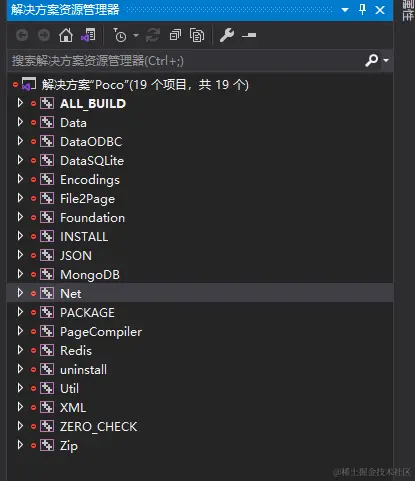Click the Forward navigation arrow in toolbar
The height and width of the screenshot is (481, 415).
pyautogui.click(x=44, y=35)
